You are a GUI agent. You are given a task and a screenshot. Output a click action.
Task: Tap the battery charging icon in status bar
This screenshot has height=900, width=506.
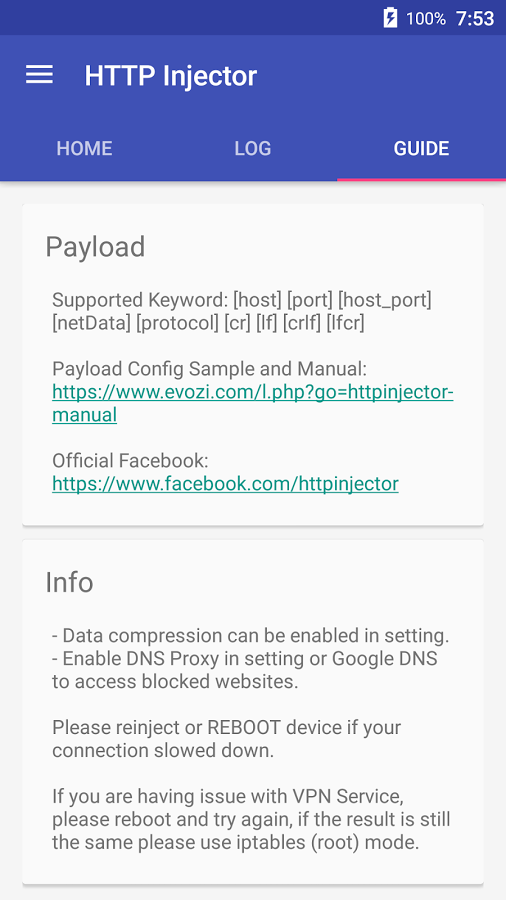[x=390, y=18]
